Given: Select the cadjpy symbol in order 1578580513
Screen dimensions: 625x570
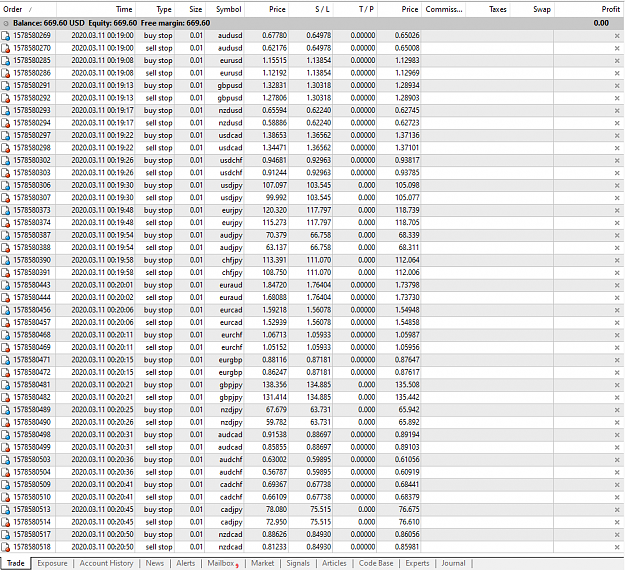Looking at the screenshot, I should click(x=231, y=510).
